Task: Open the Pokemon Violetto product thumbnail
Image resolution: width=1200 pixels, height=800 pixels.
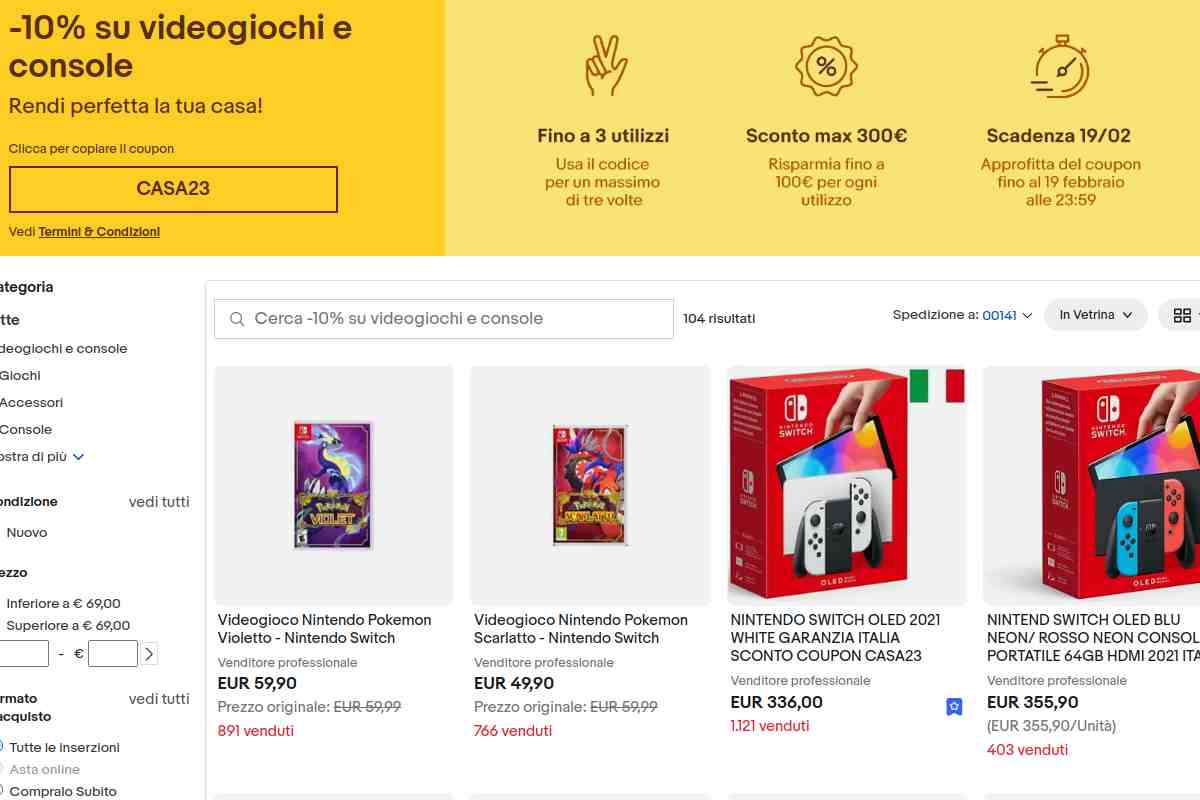Action: 334,485
